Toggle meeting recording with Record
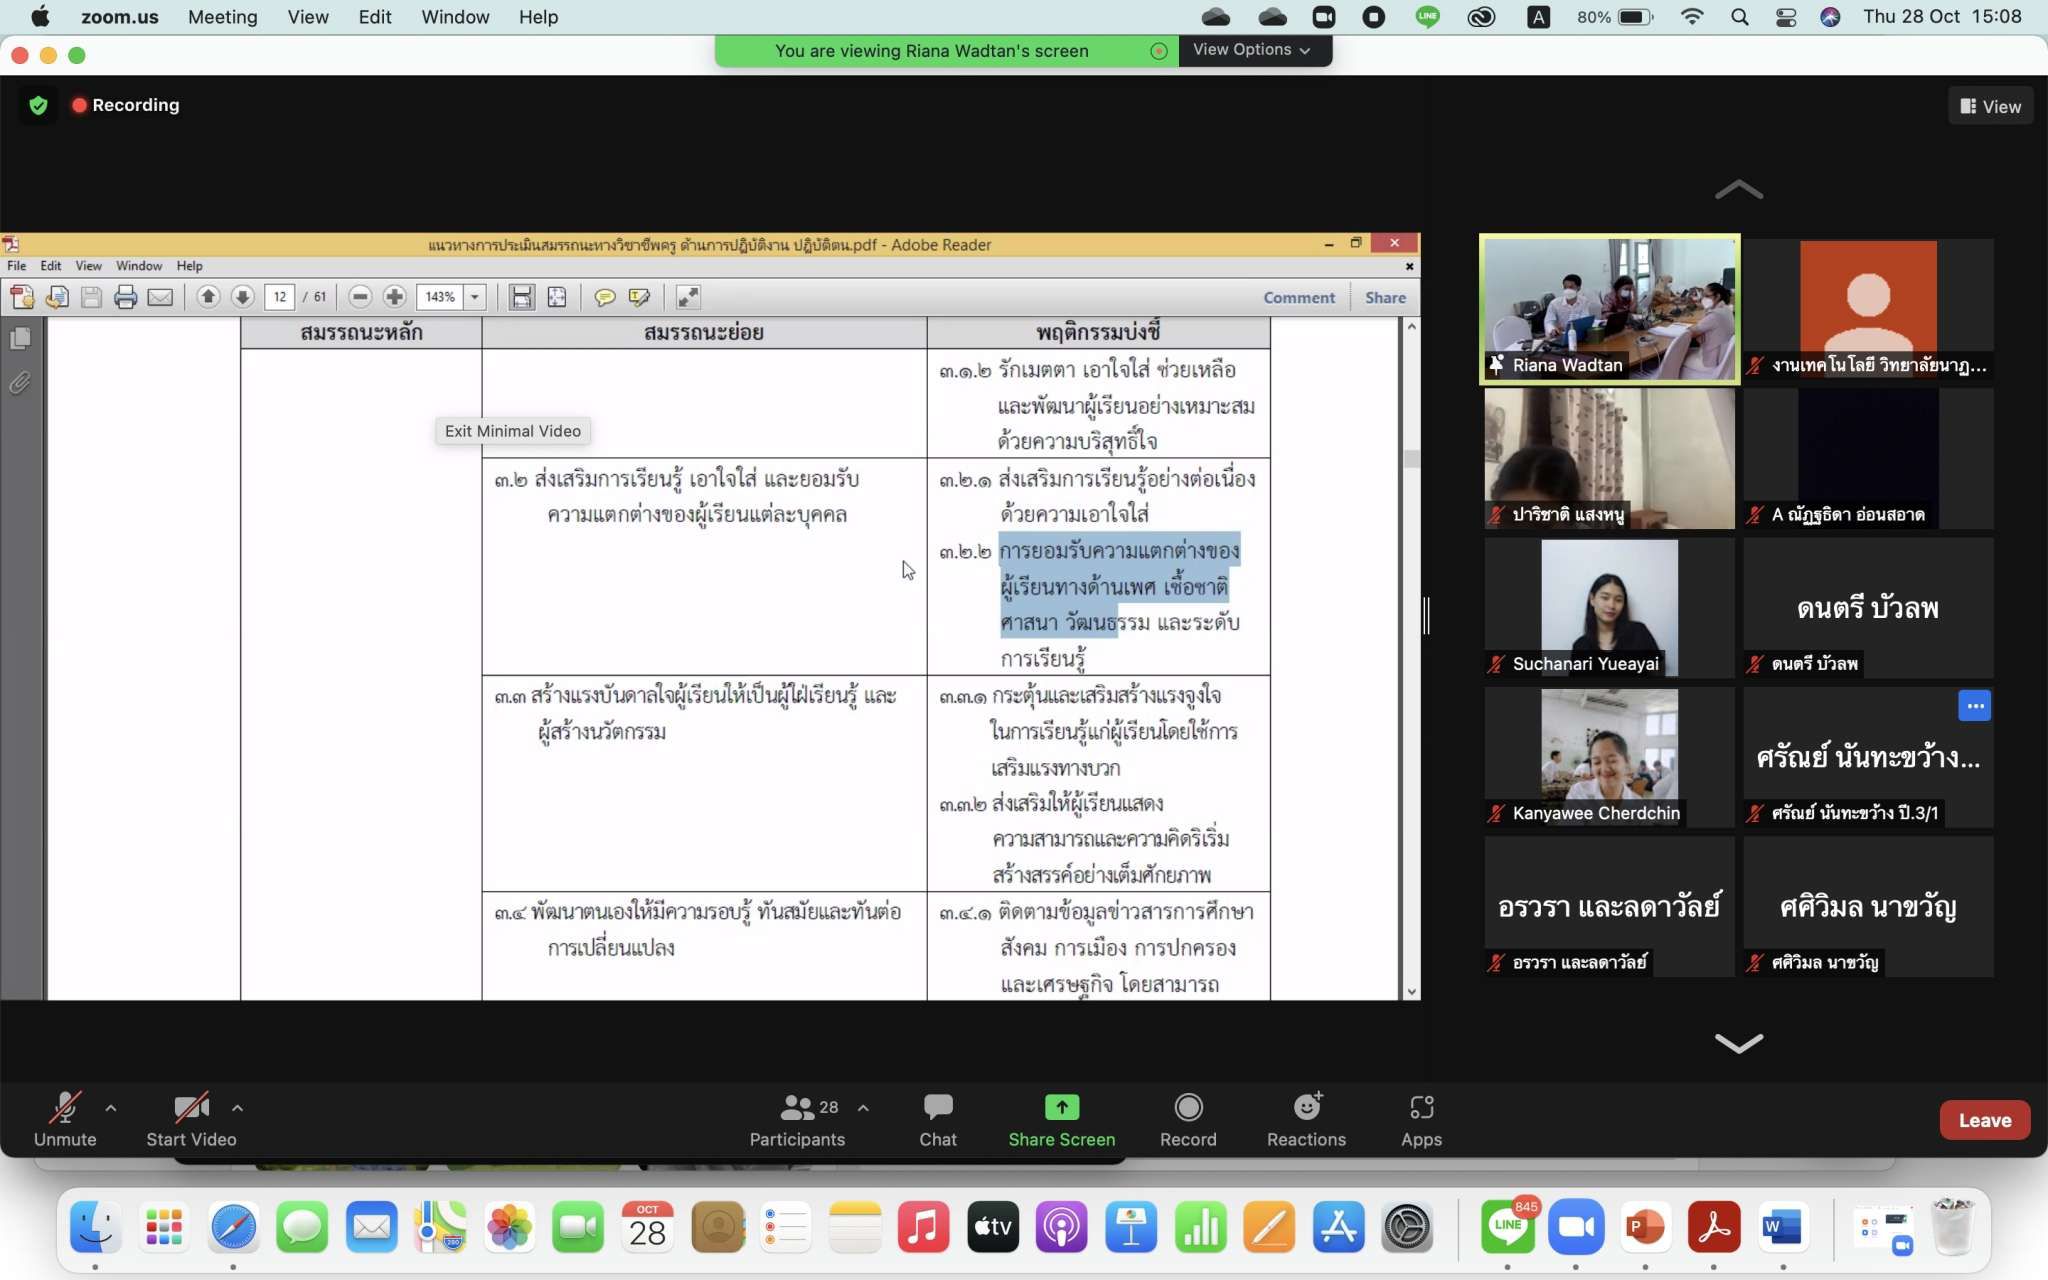This screenshot has width=2048, height=1280. point(1187,1119)
